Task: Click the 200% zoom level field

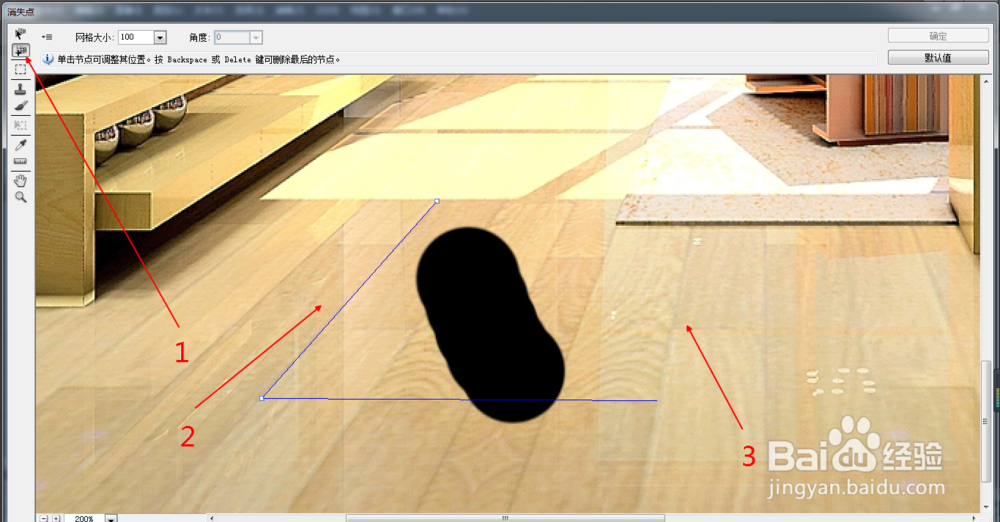Action: [84, 518]
